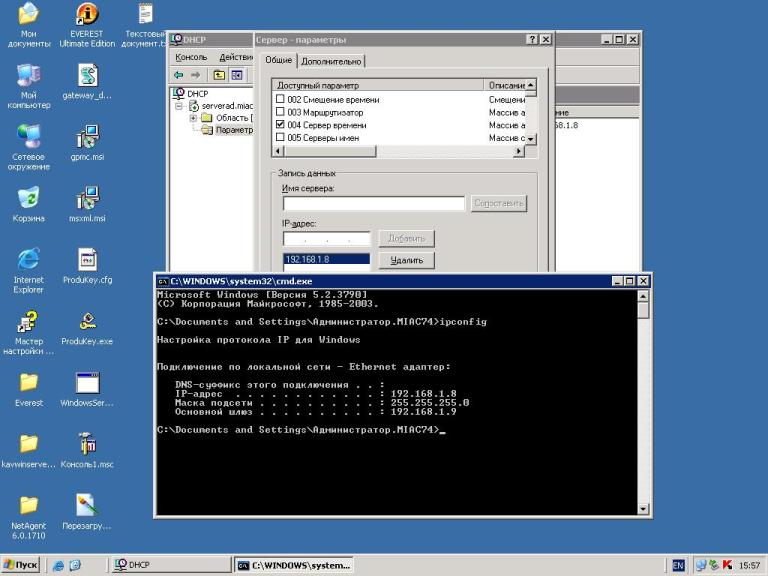Click the EN language indicator in tray
Viewport: 768px width, 576px height.
678,565
